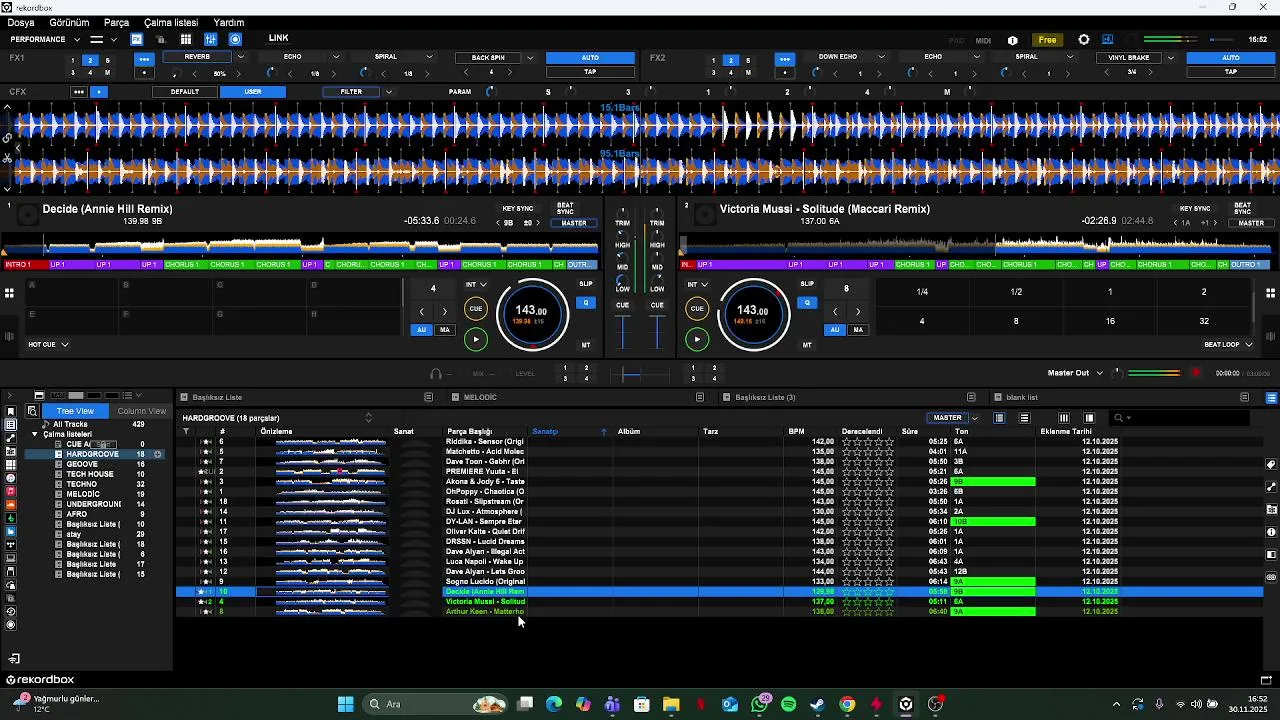The height and width of the screenshot is (720, 1280).
Task: Toggle Deck 2 MT master tempo
Action: click(x=807, y=345)
